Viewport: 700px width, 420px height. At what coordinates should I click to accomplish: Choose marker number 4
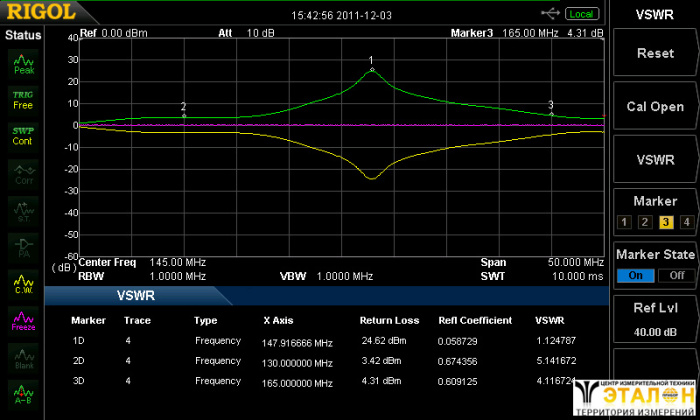pos(686,222)
